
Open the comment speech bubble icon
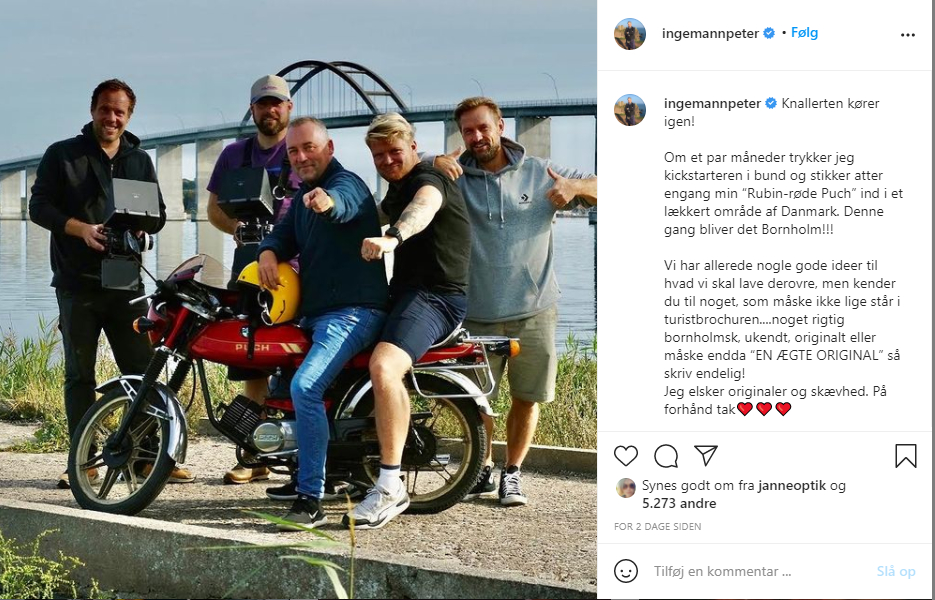(665, 456)
